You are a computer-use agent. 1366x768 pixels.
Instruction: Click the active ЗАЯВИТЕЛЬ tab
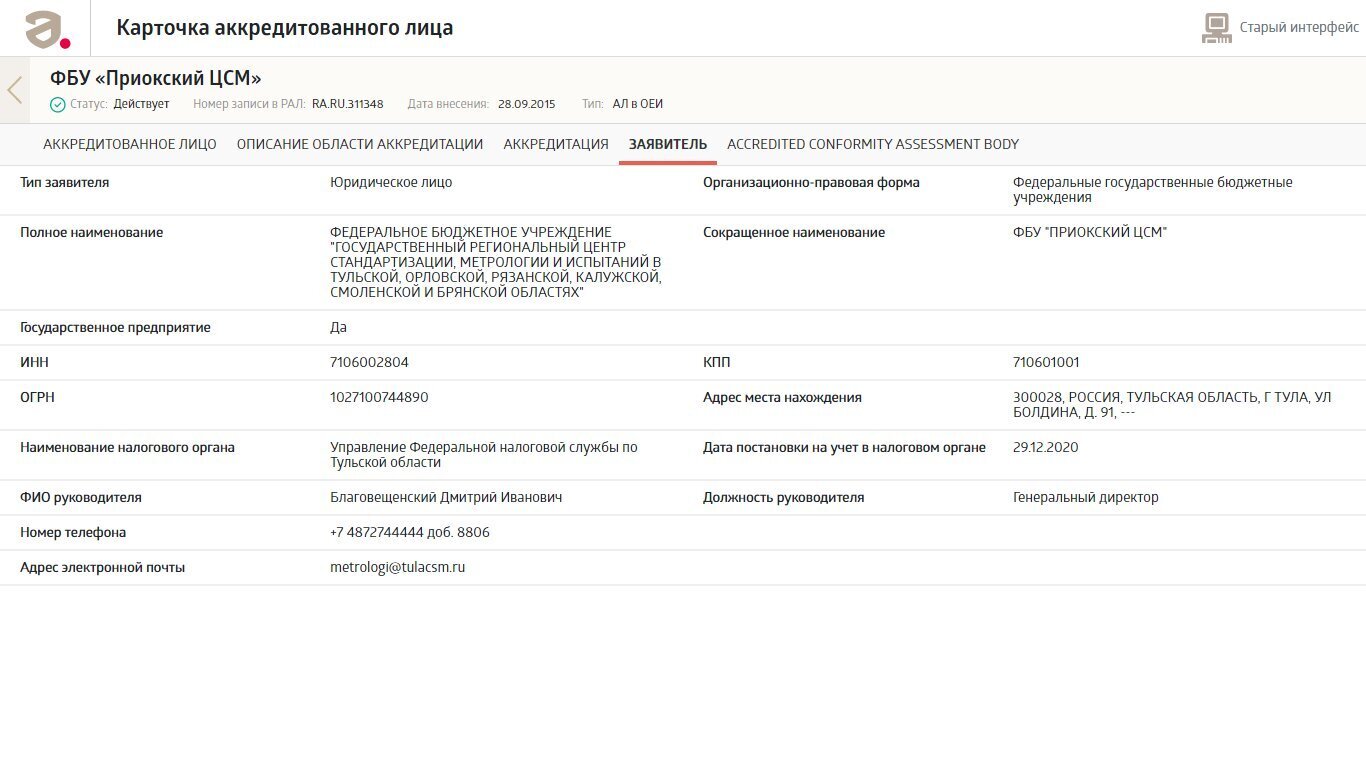click(x=668, y=144)
